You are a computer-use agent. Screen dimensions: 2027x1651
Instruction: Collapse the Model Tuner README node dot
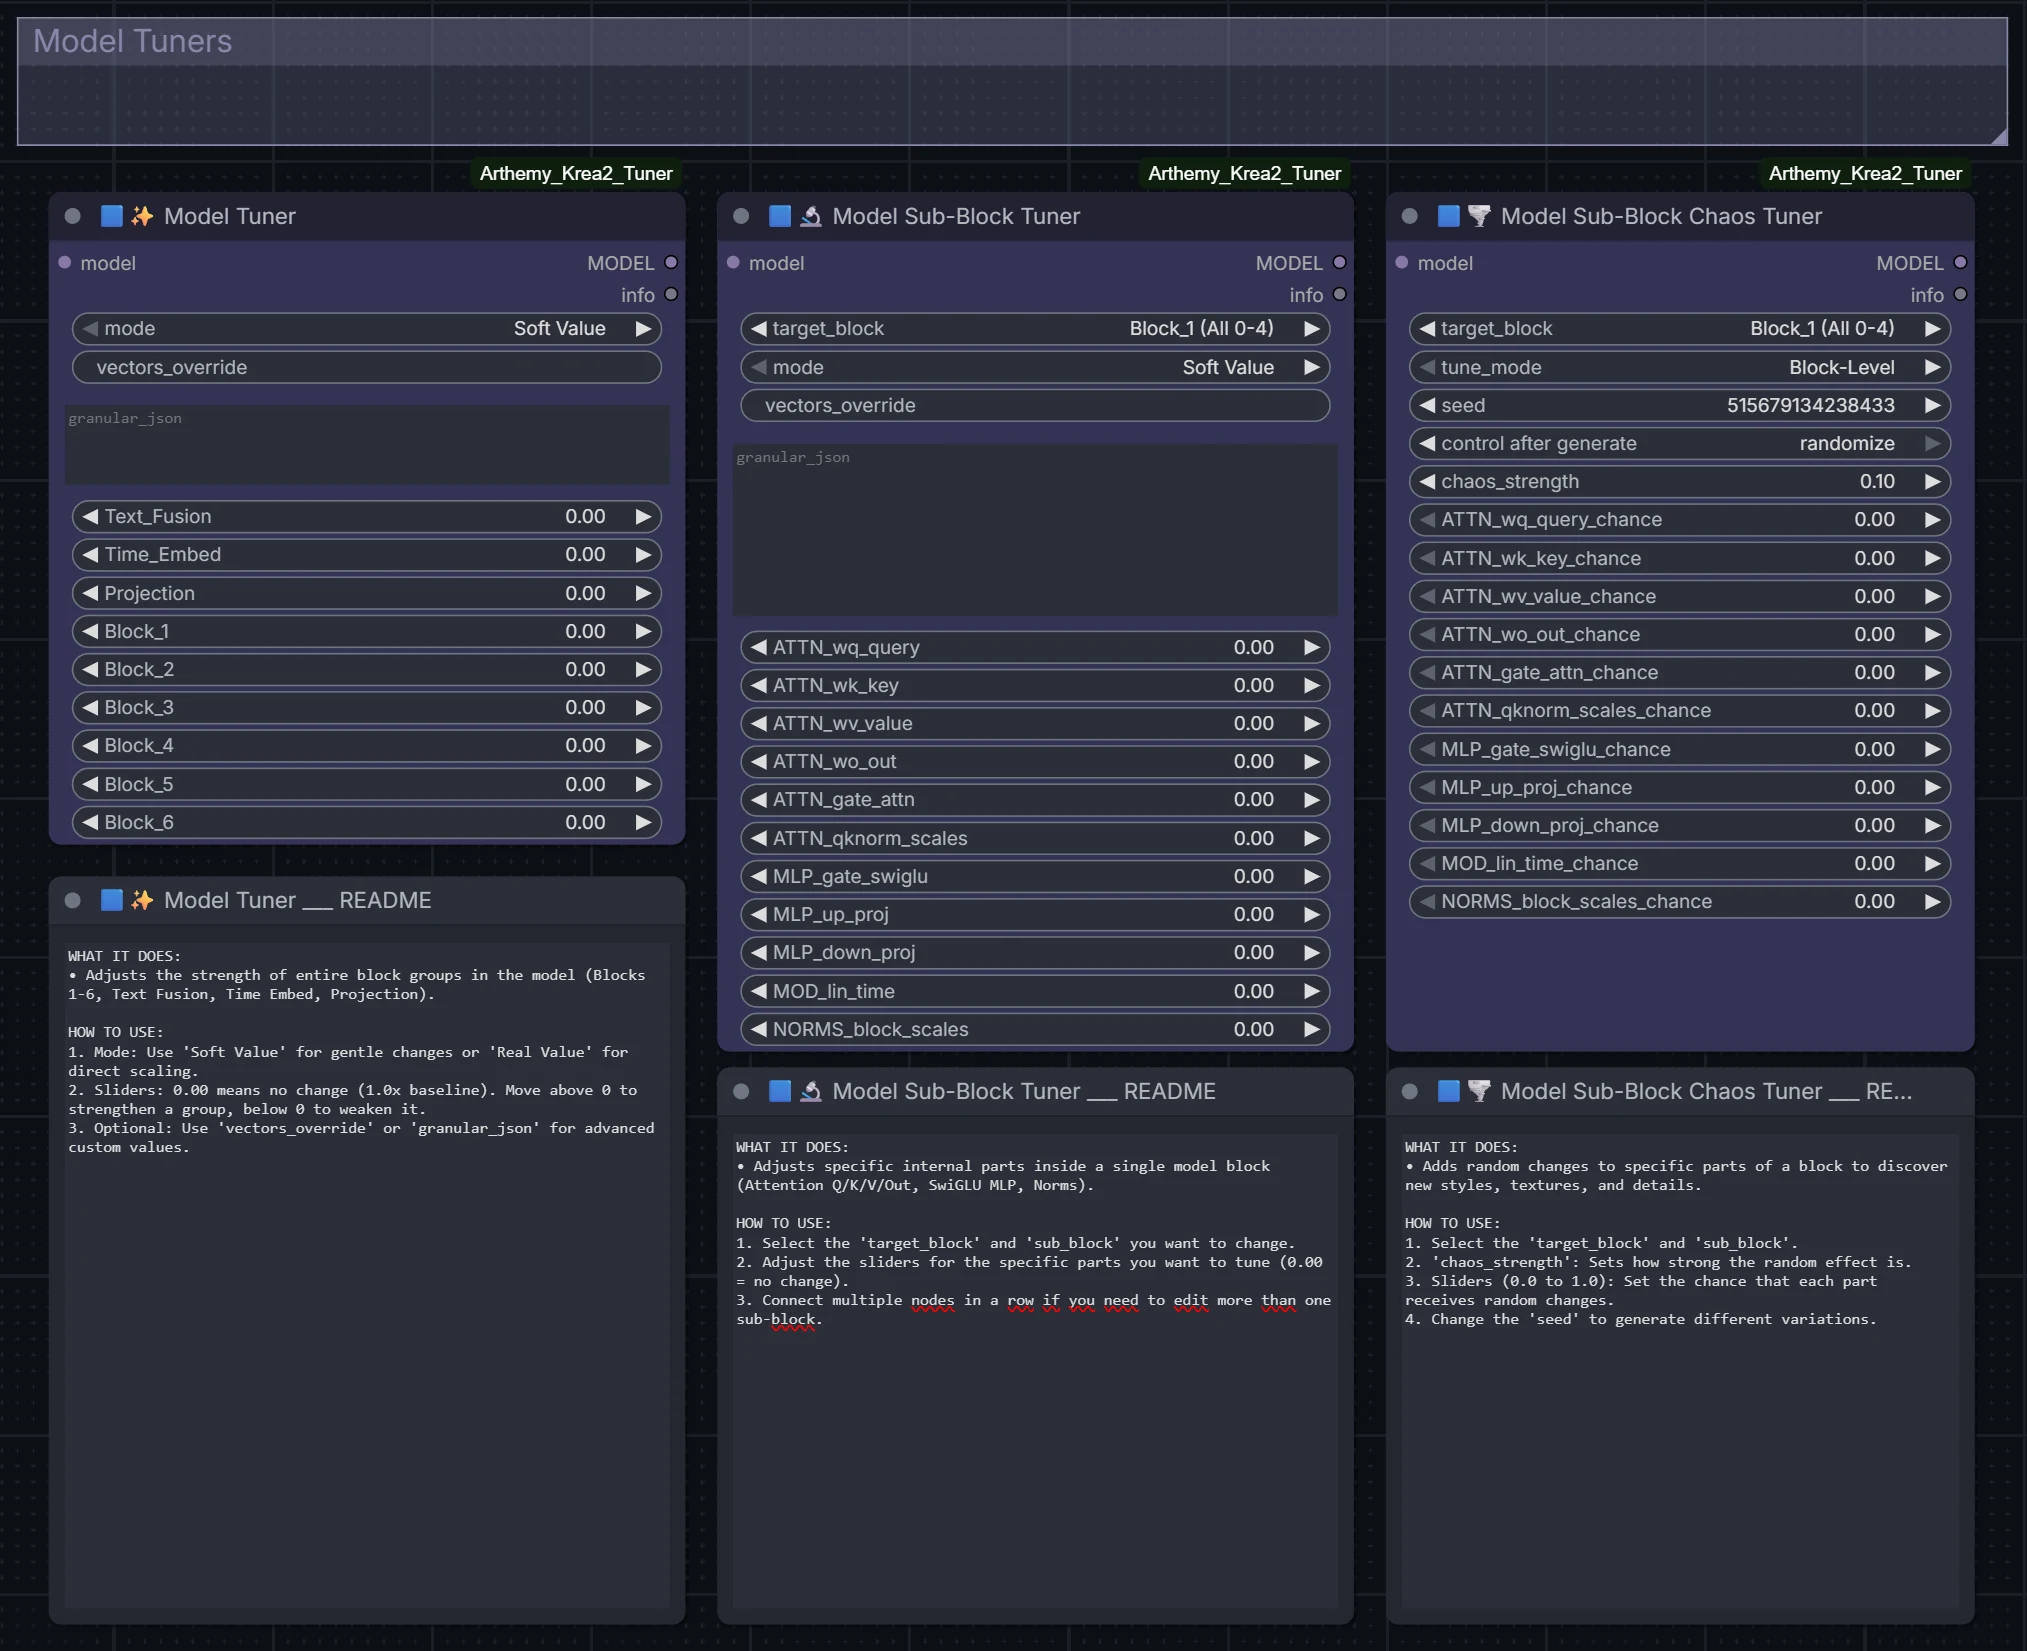click(x=72, y=900)
